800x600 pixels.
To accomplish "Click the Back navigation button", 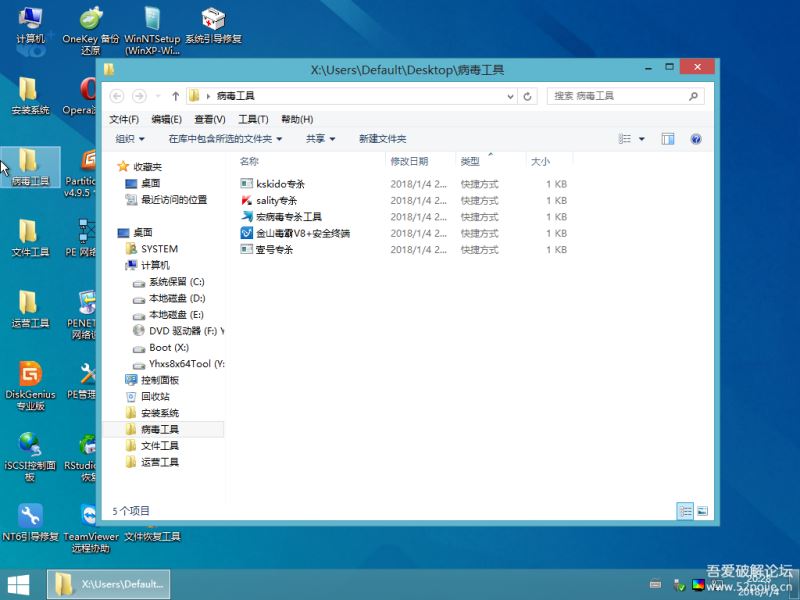I will point(117,96).
